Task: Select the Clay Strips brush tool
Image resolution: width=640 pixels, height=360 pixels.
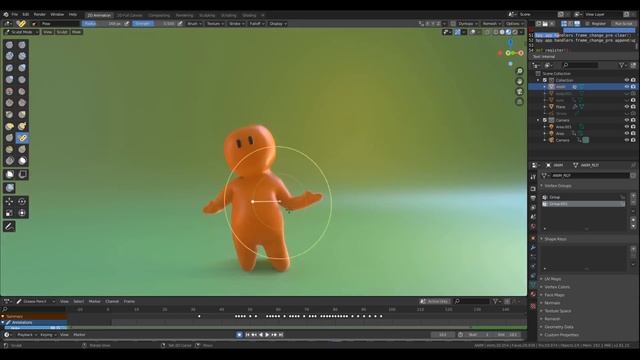Action: click(x=22, y=56)
